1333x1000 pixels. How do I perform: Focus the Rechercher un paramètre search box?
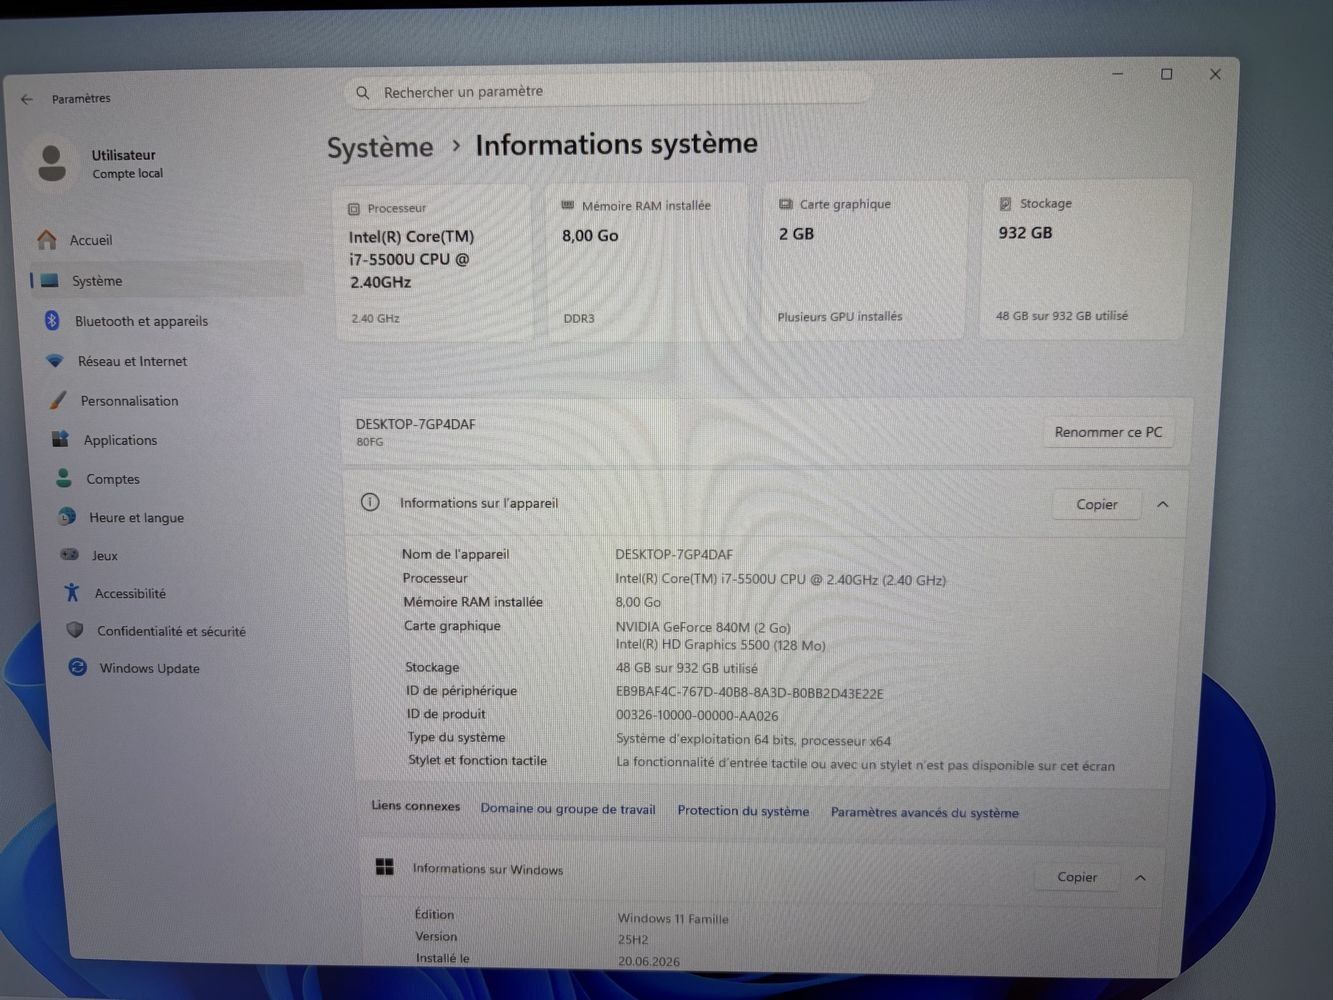pyautogui.click(x=608, y=91)
